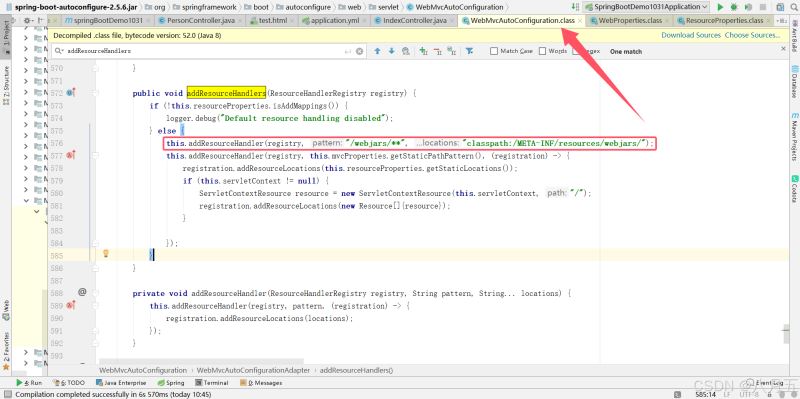
Task: Click the yellow light bulb intention icon
Action: [106, 254]
